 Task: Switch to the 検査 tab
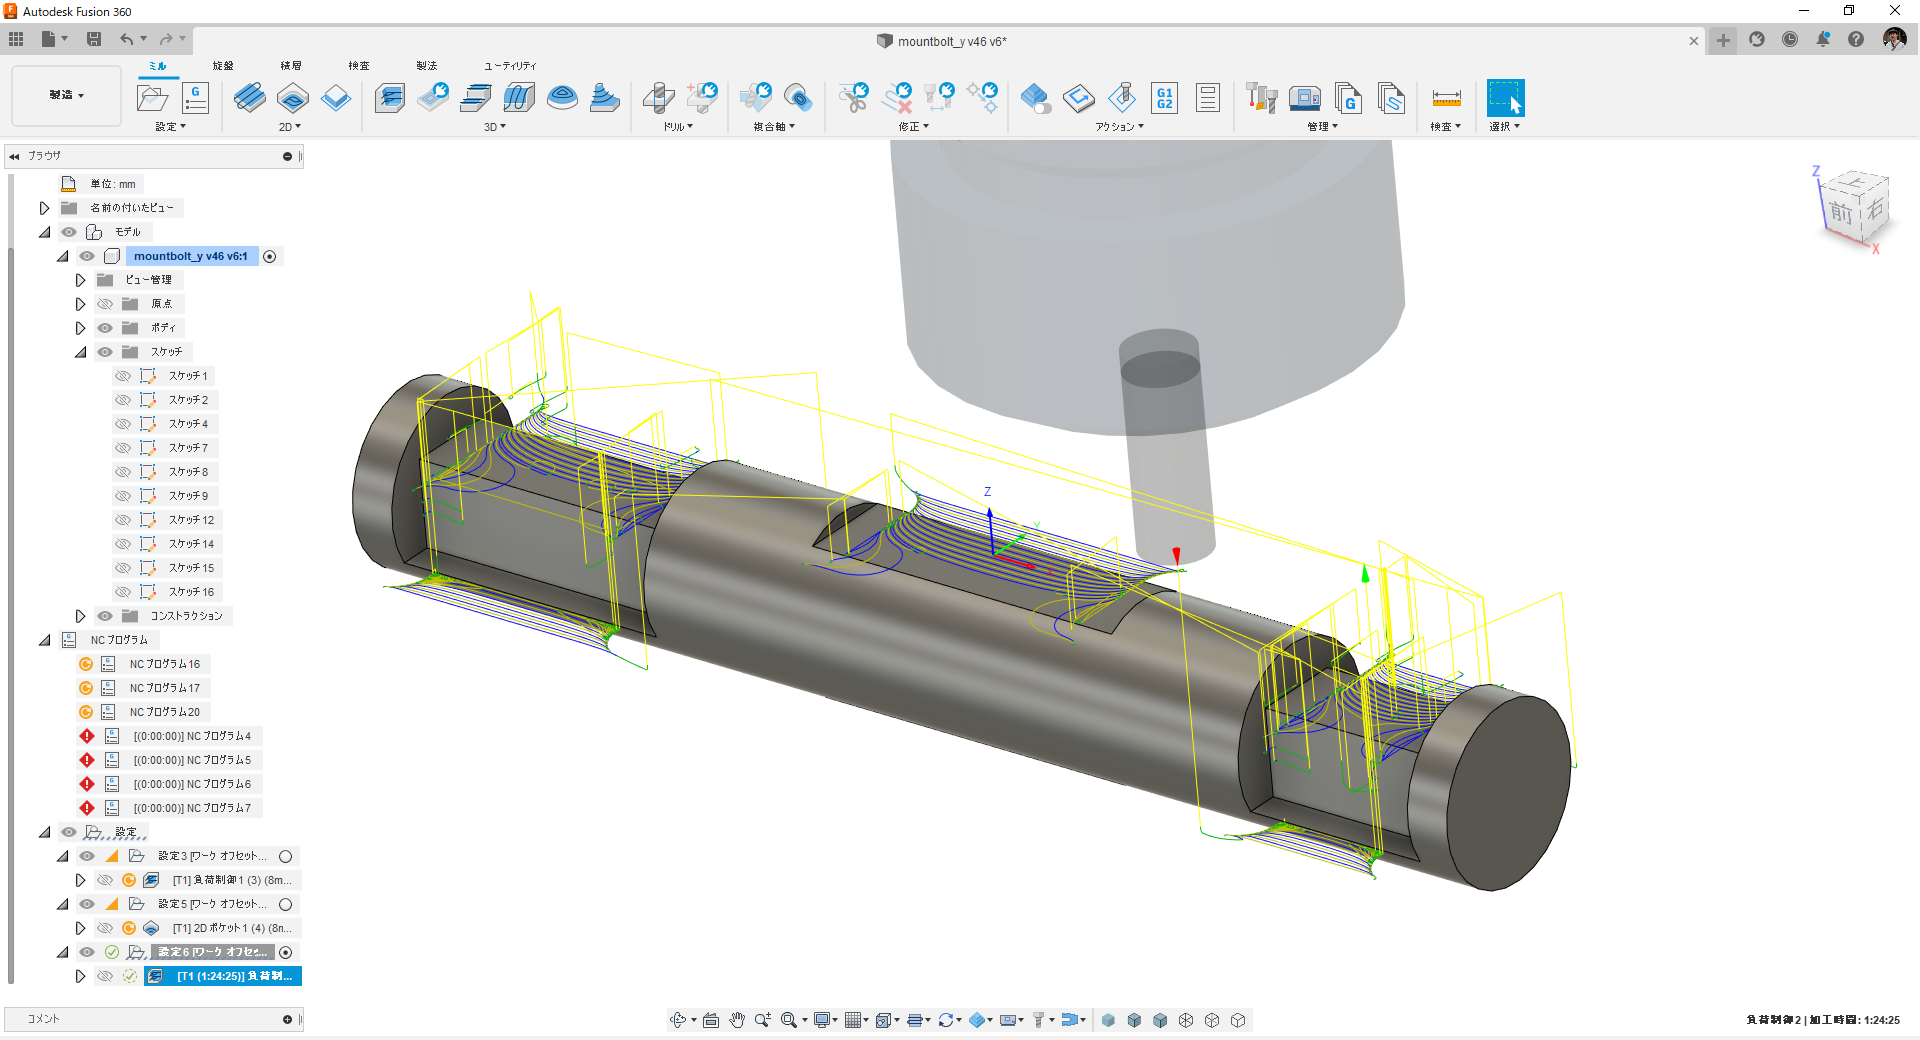tap(359, 66)
